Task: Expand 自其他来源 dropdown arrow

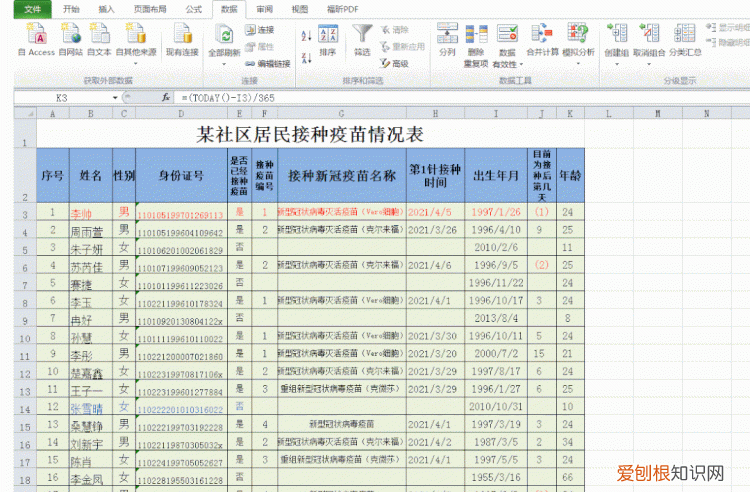Action: tap(136, 63)
